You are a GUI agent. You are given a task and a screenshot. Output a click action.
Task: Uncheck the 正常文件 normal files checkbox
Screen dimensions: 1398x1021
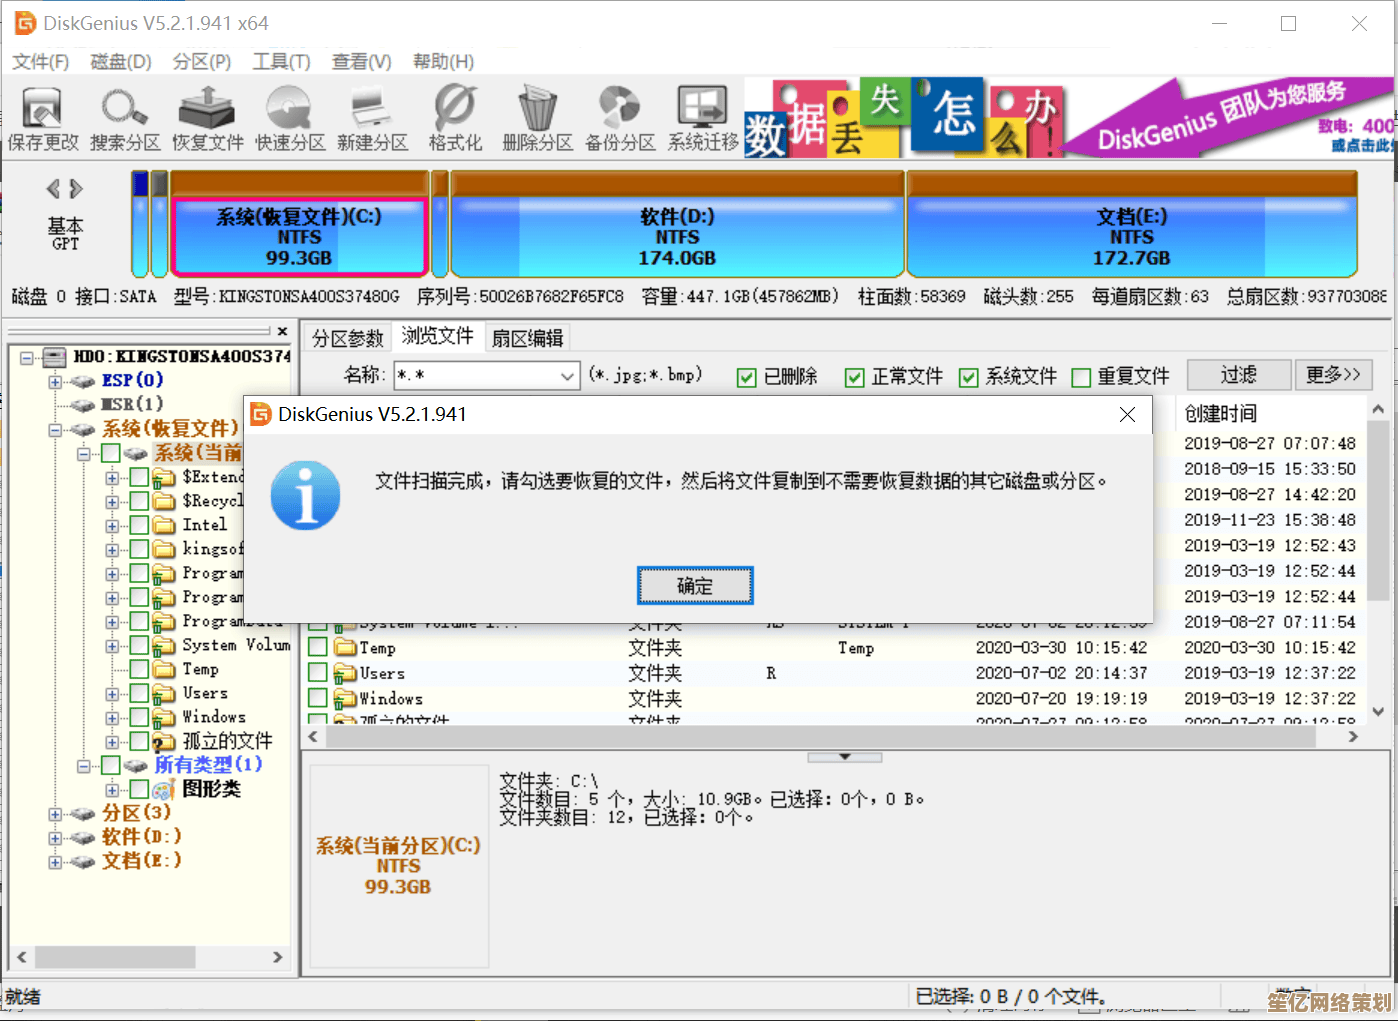click(854, 377)
